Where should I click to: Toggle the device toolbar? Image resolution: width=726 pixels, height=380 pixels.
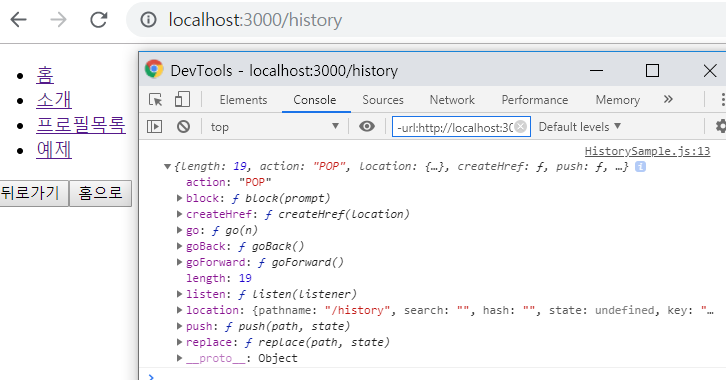pos(182,100)
